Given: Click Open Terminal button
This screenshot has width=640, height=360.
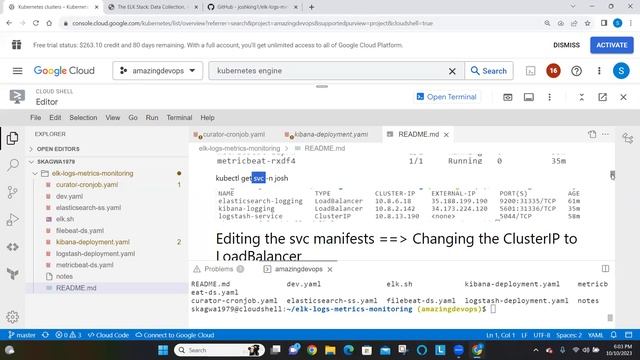Looking at the screenshot, I should [x=446, y=97].
